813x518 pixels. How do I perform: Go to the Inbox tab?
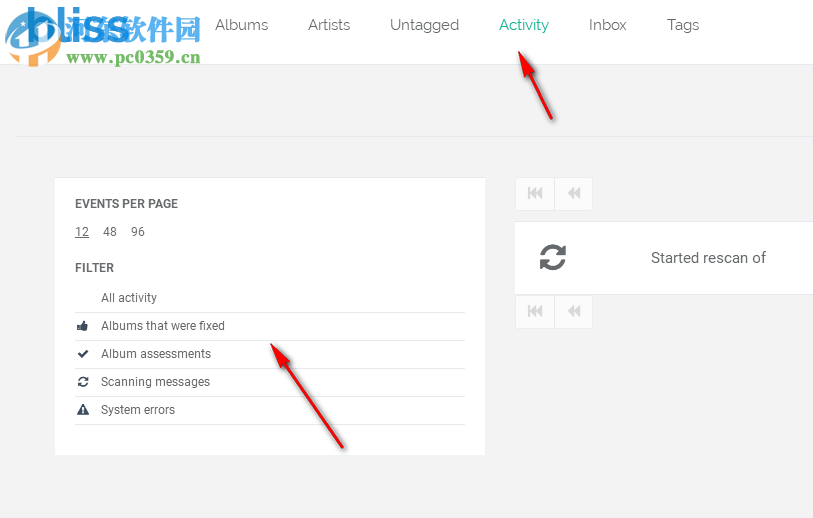point(607,25)
